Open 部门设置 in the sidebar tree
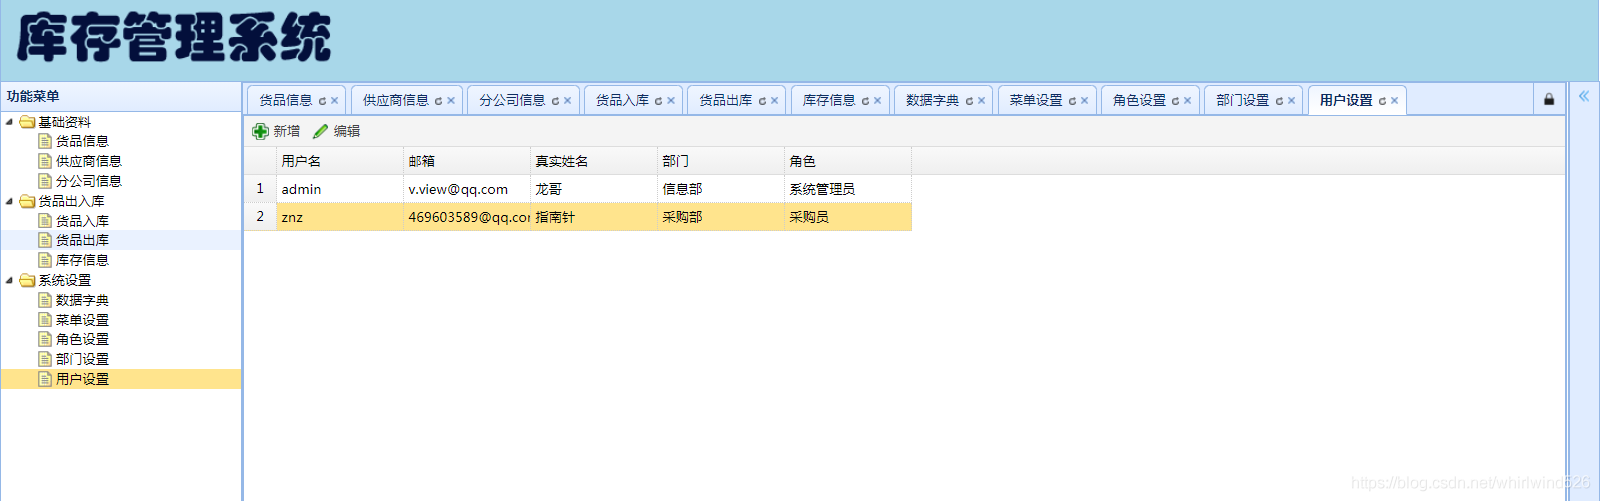The image size is (1600, 501). point(82,359)
